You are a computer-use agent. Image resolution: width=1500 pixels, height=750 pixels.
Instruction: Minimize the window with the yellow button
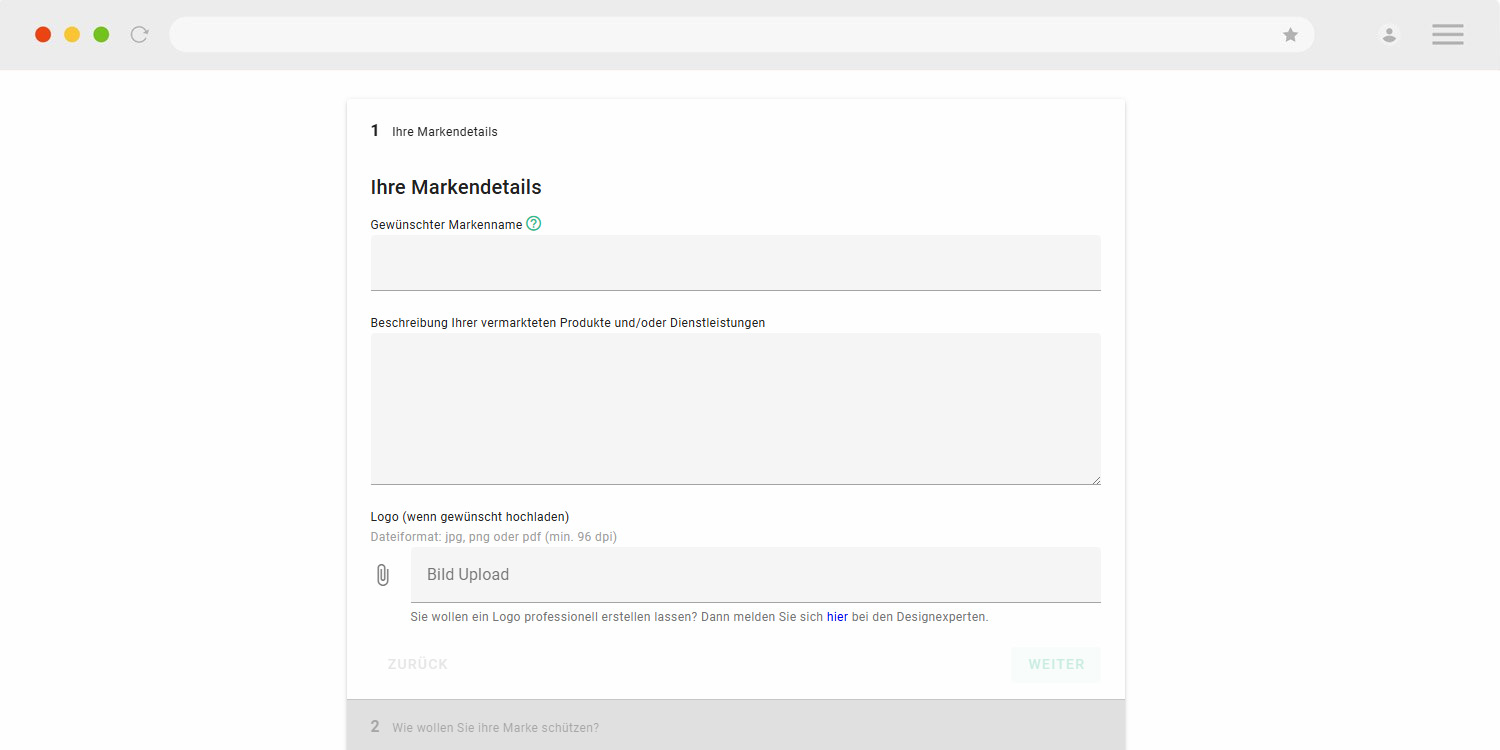(72, 35)
